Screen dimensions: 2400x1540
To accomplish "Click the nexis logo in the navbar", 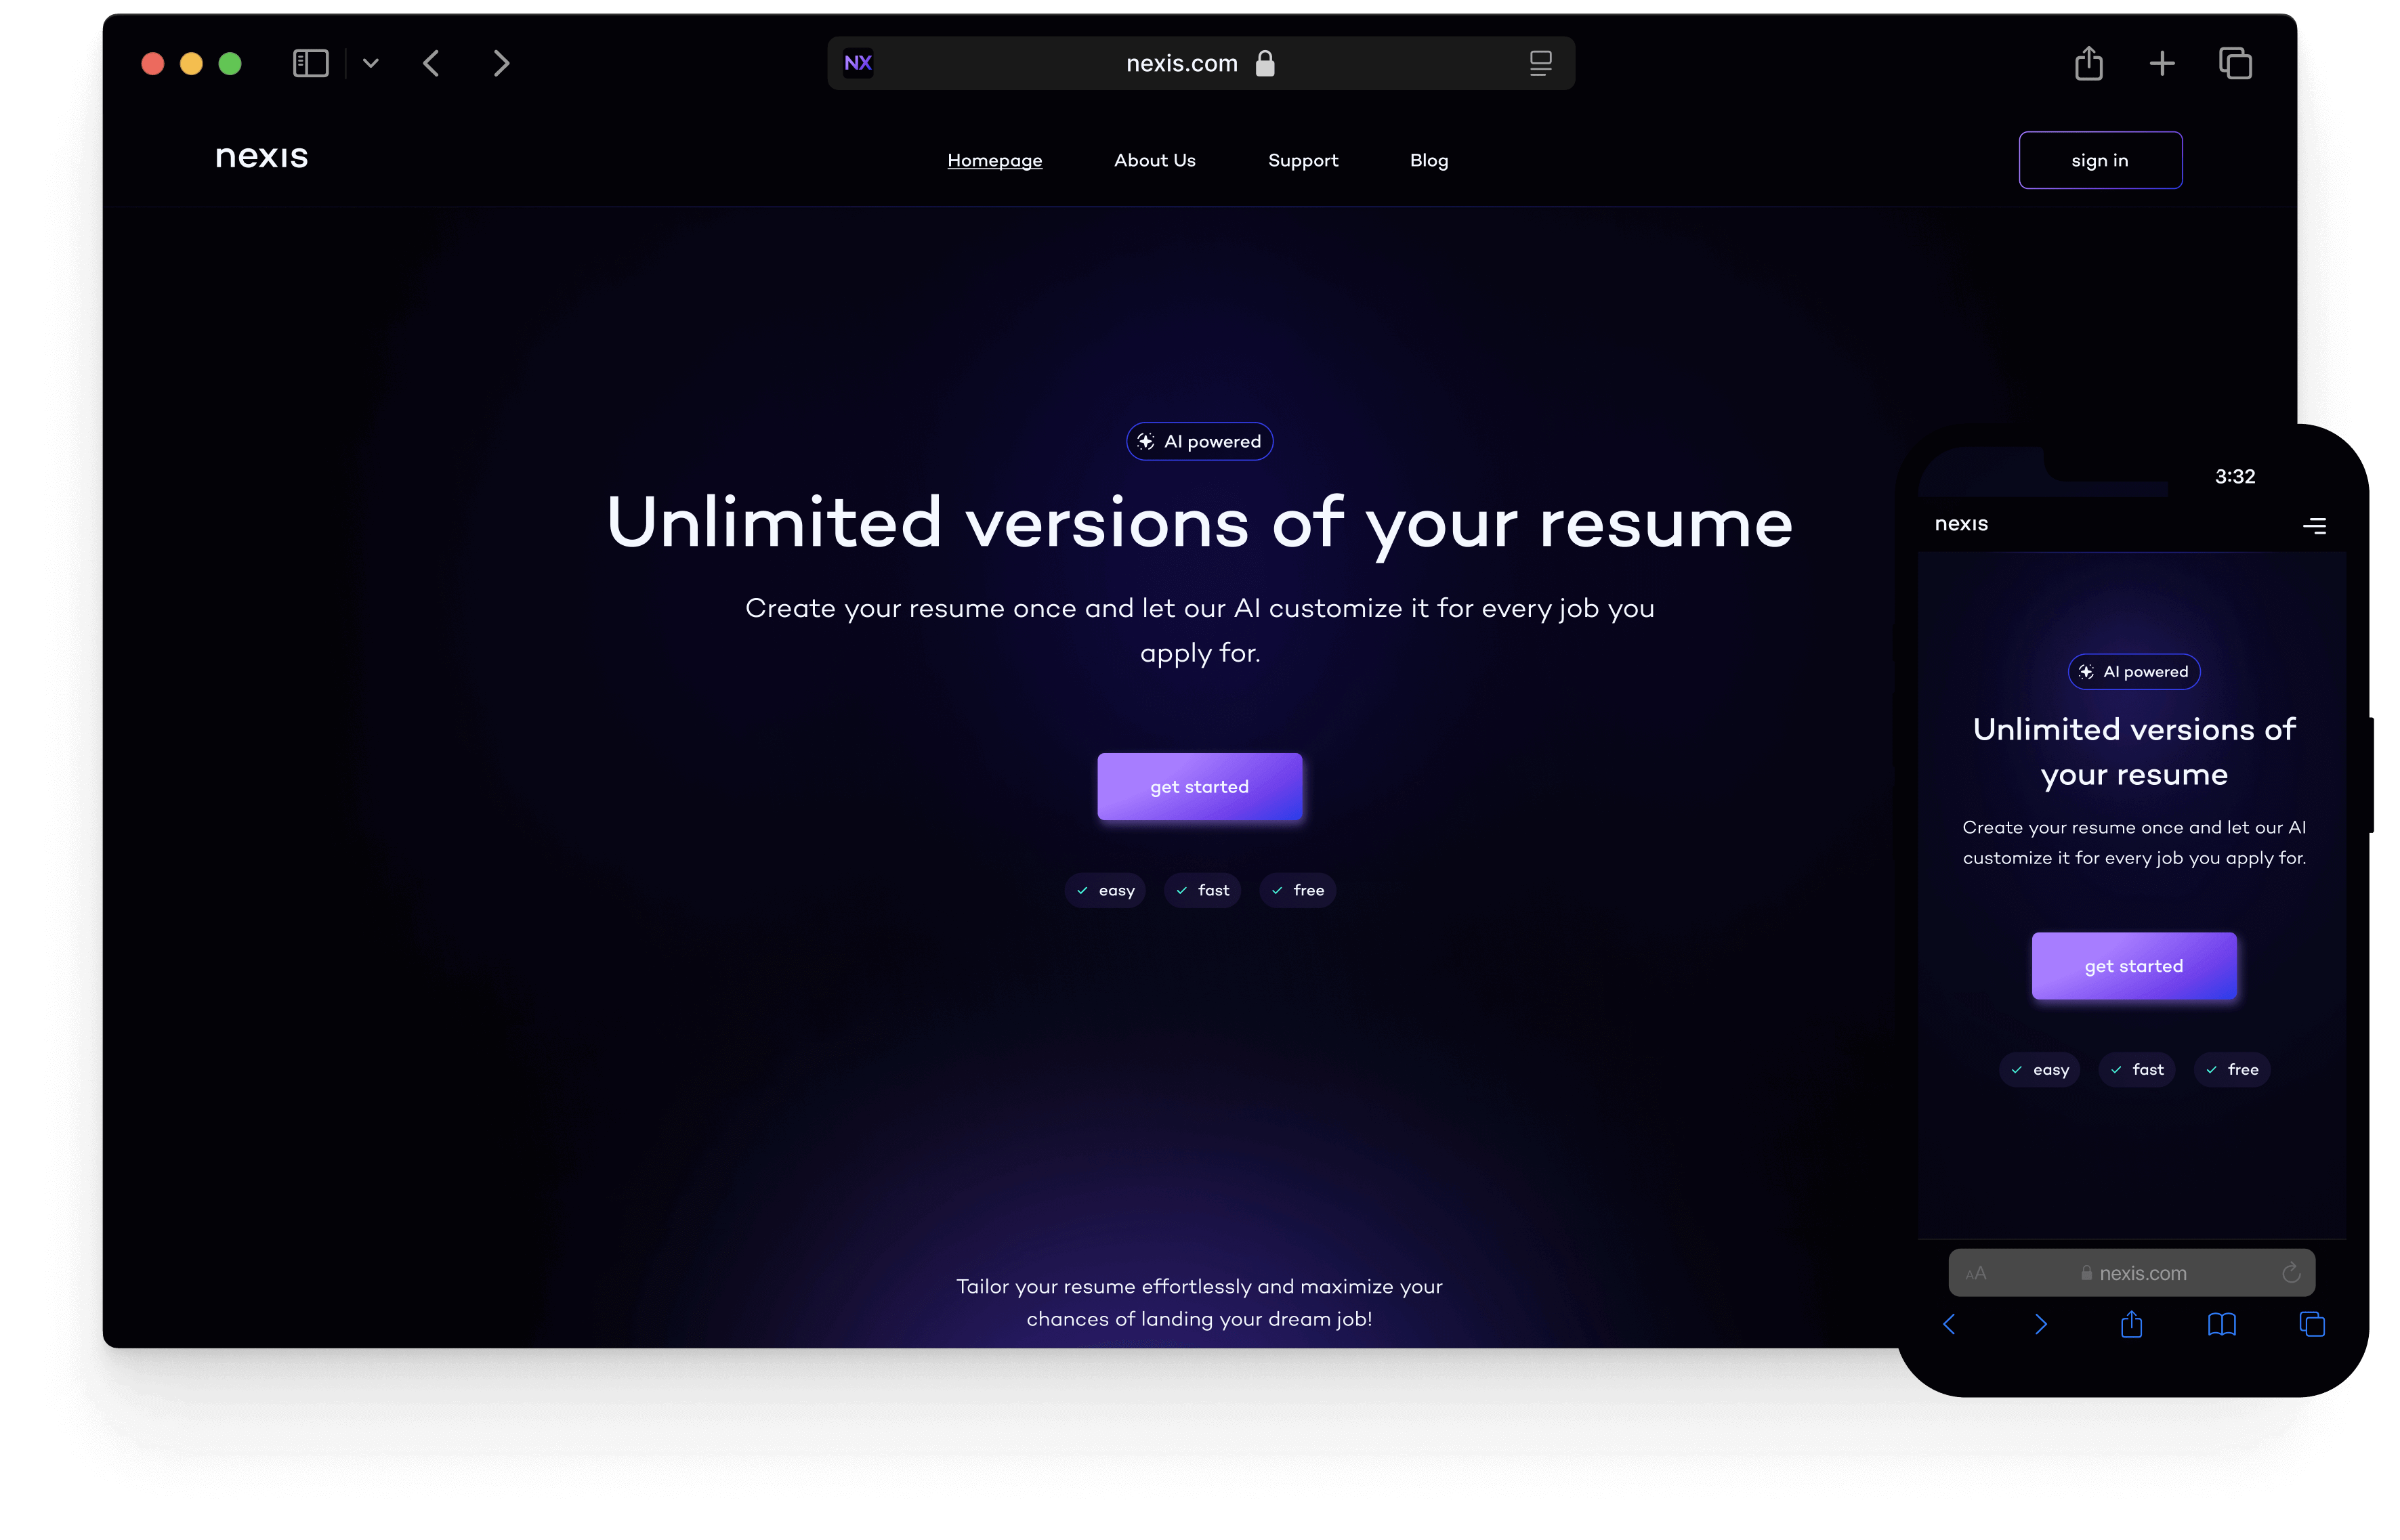I will (261, 159).
